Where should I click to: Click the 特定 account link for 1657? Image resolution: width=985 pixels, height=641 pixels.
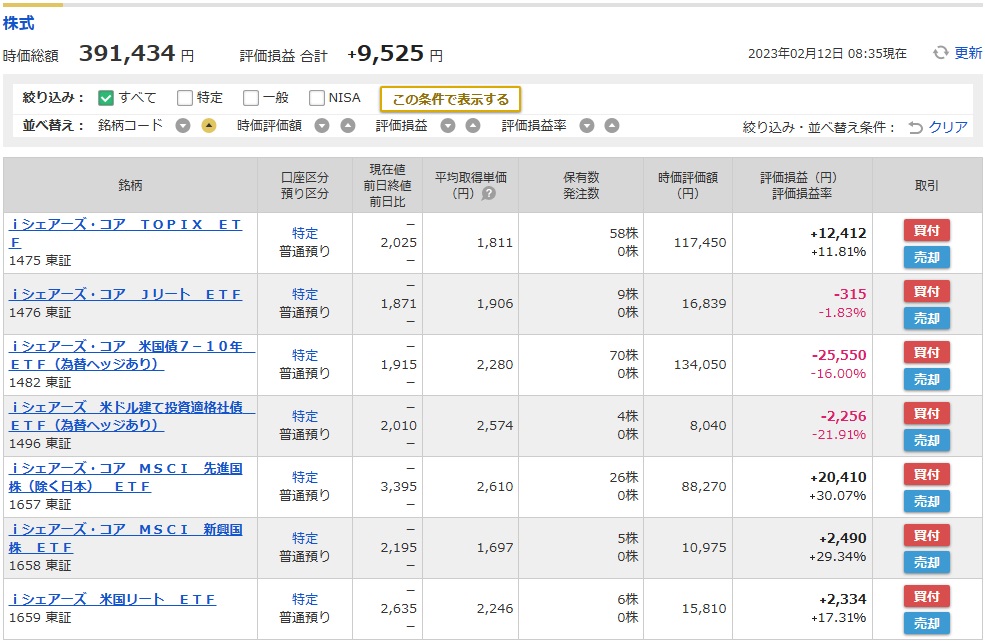305,477
